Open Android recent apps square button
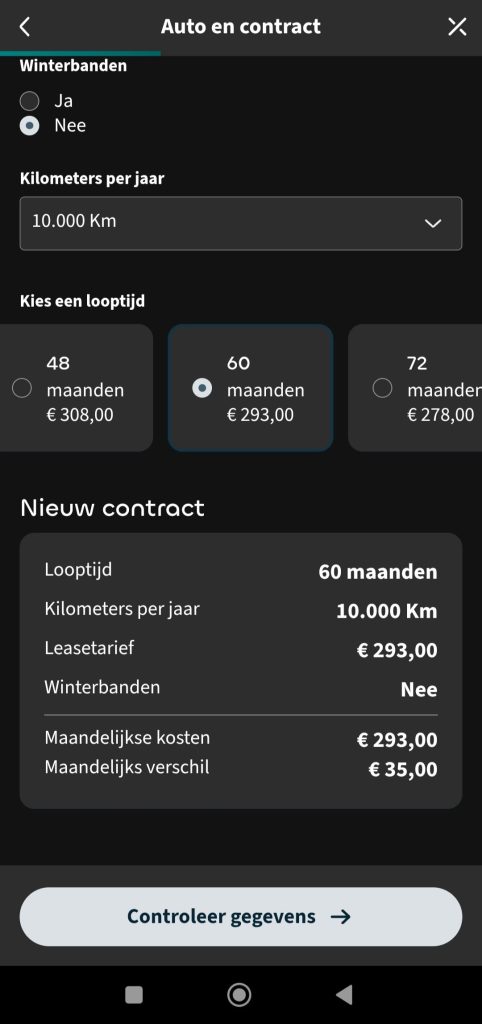Screen dimensions: 482x1024 [x=134, y=995]
